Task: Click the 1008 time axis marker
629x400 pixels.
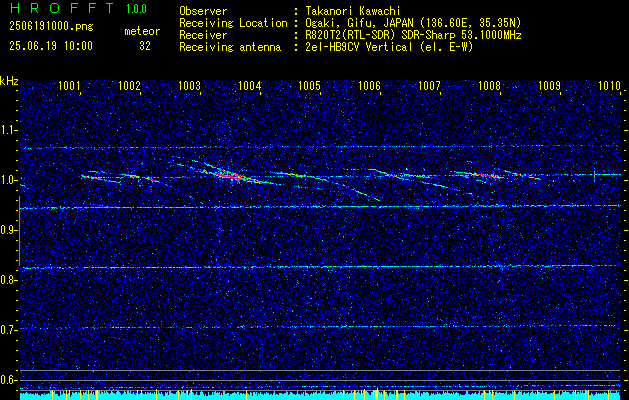Action: pyautogui.click(x=489, y=85)
